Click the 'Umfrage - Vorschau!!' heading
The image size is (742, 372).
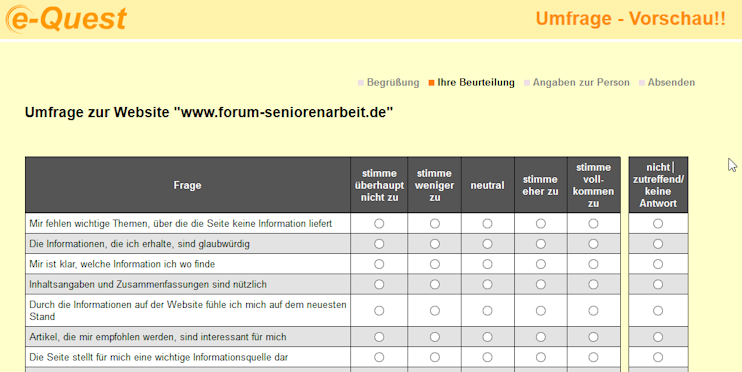[x=630, y=18]
